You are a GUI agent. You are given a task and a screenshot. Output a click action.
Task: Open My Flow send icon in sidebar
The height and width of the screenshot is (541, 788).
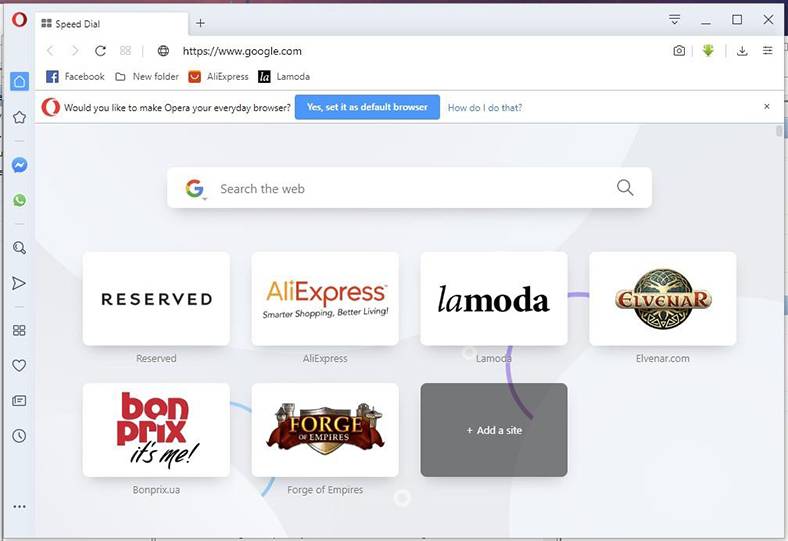point(19,283)
